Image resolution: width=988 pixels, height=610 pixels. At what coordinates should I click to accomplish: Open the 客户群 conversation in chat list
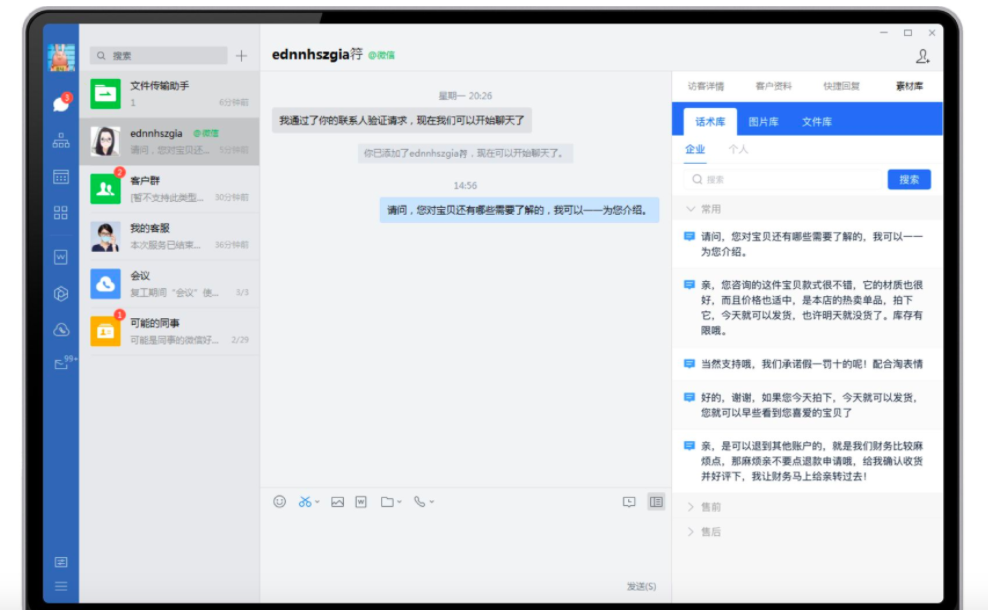pyautogui.click(x=169, y=188)
